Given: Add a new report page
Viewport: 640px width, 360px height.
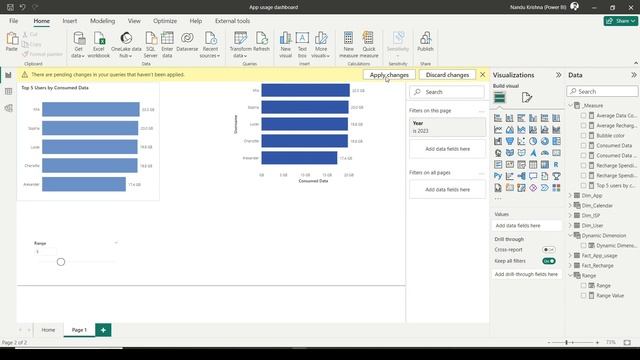Looking at the screenshot, I should 103,330.
